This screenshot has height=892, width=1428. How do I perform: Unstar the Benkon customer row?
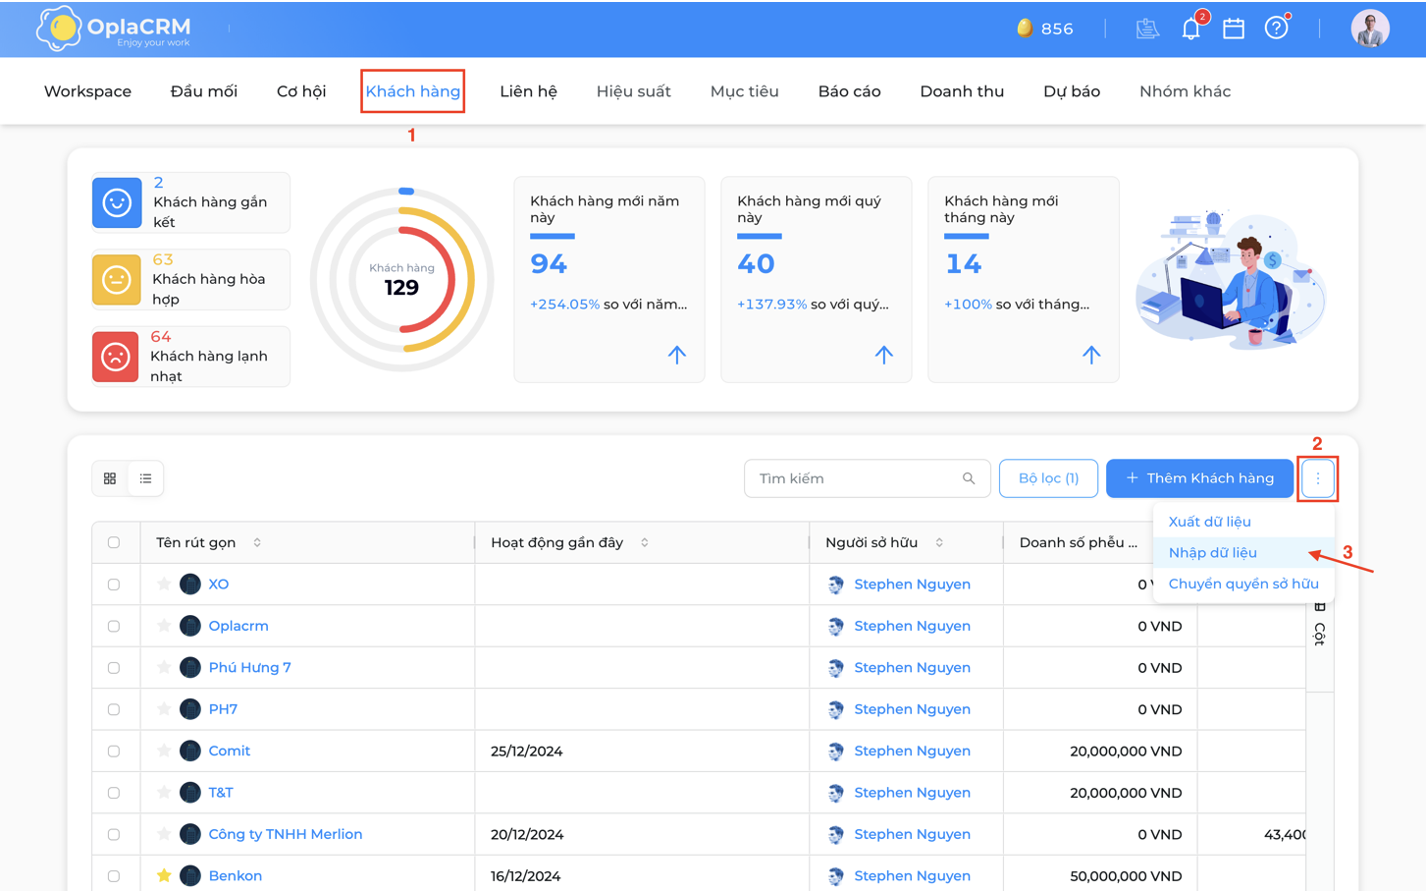point(164,876)
